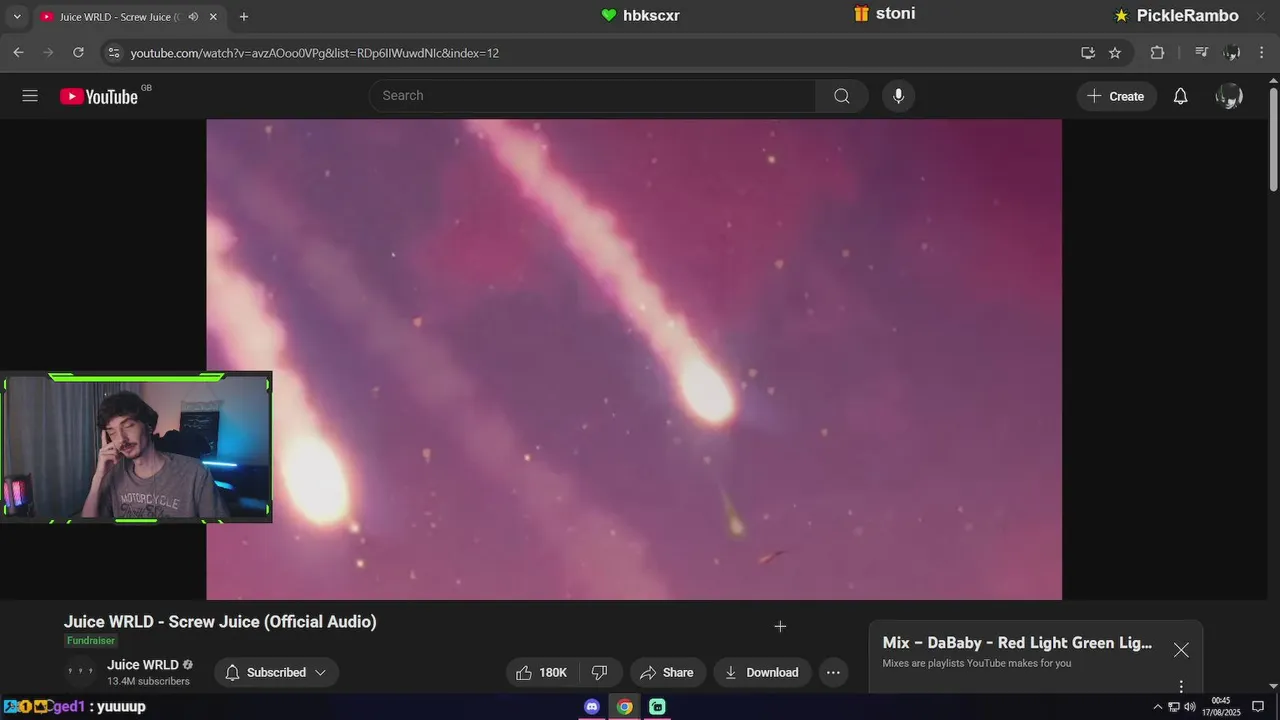The image size is (1280, 720).
Task: Go to YouTube home via logo
Action: [x=99, y=96]
